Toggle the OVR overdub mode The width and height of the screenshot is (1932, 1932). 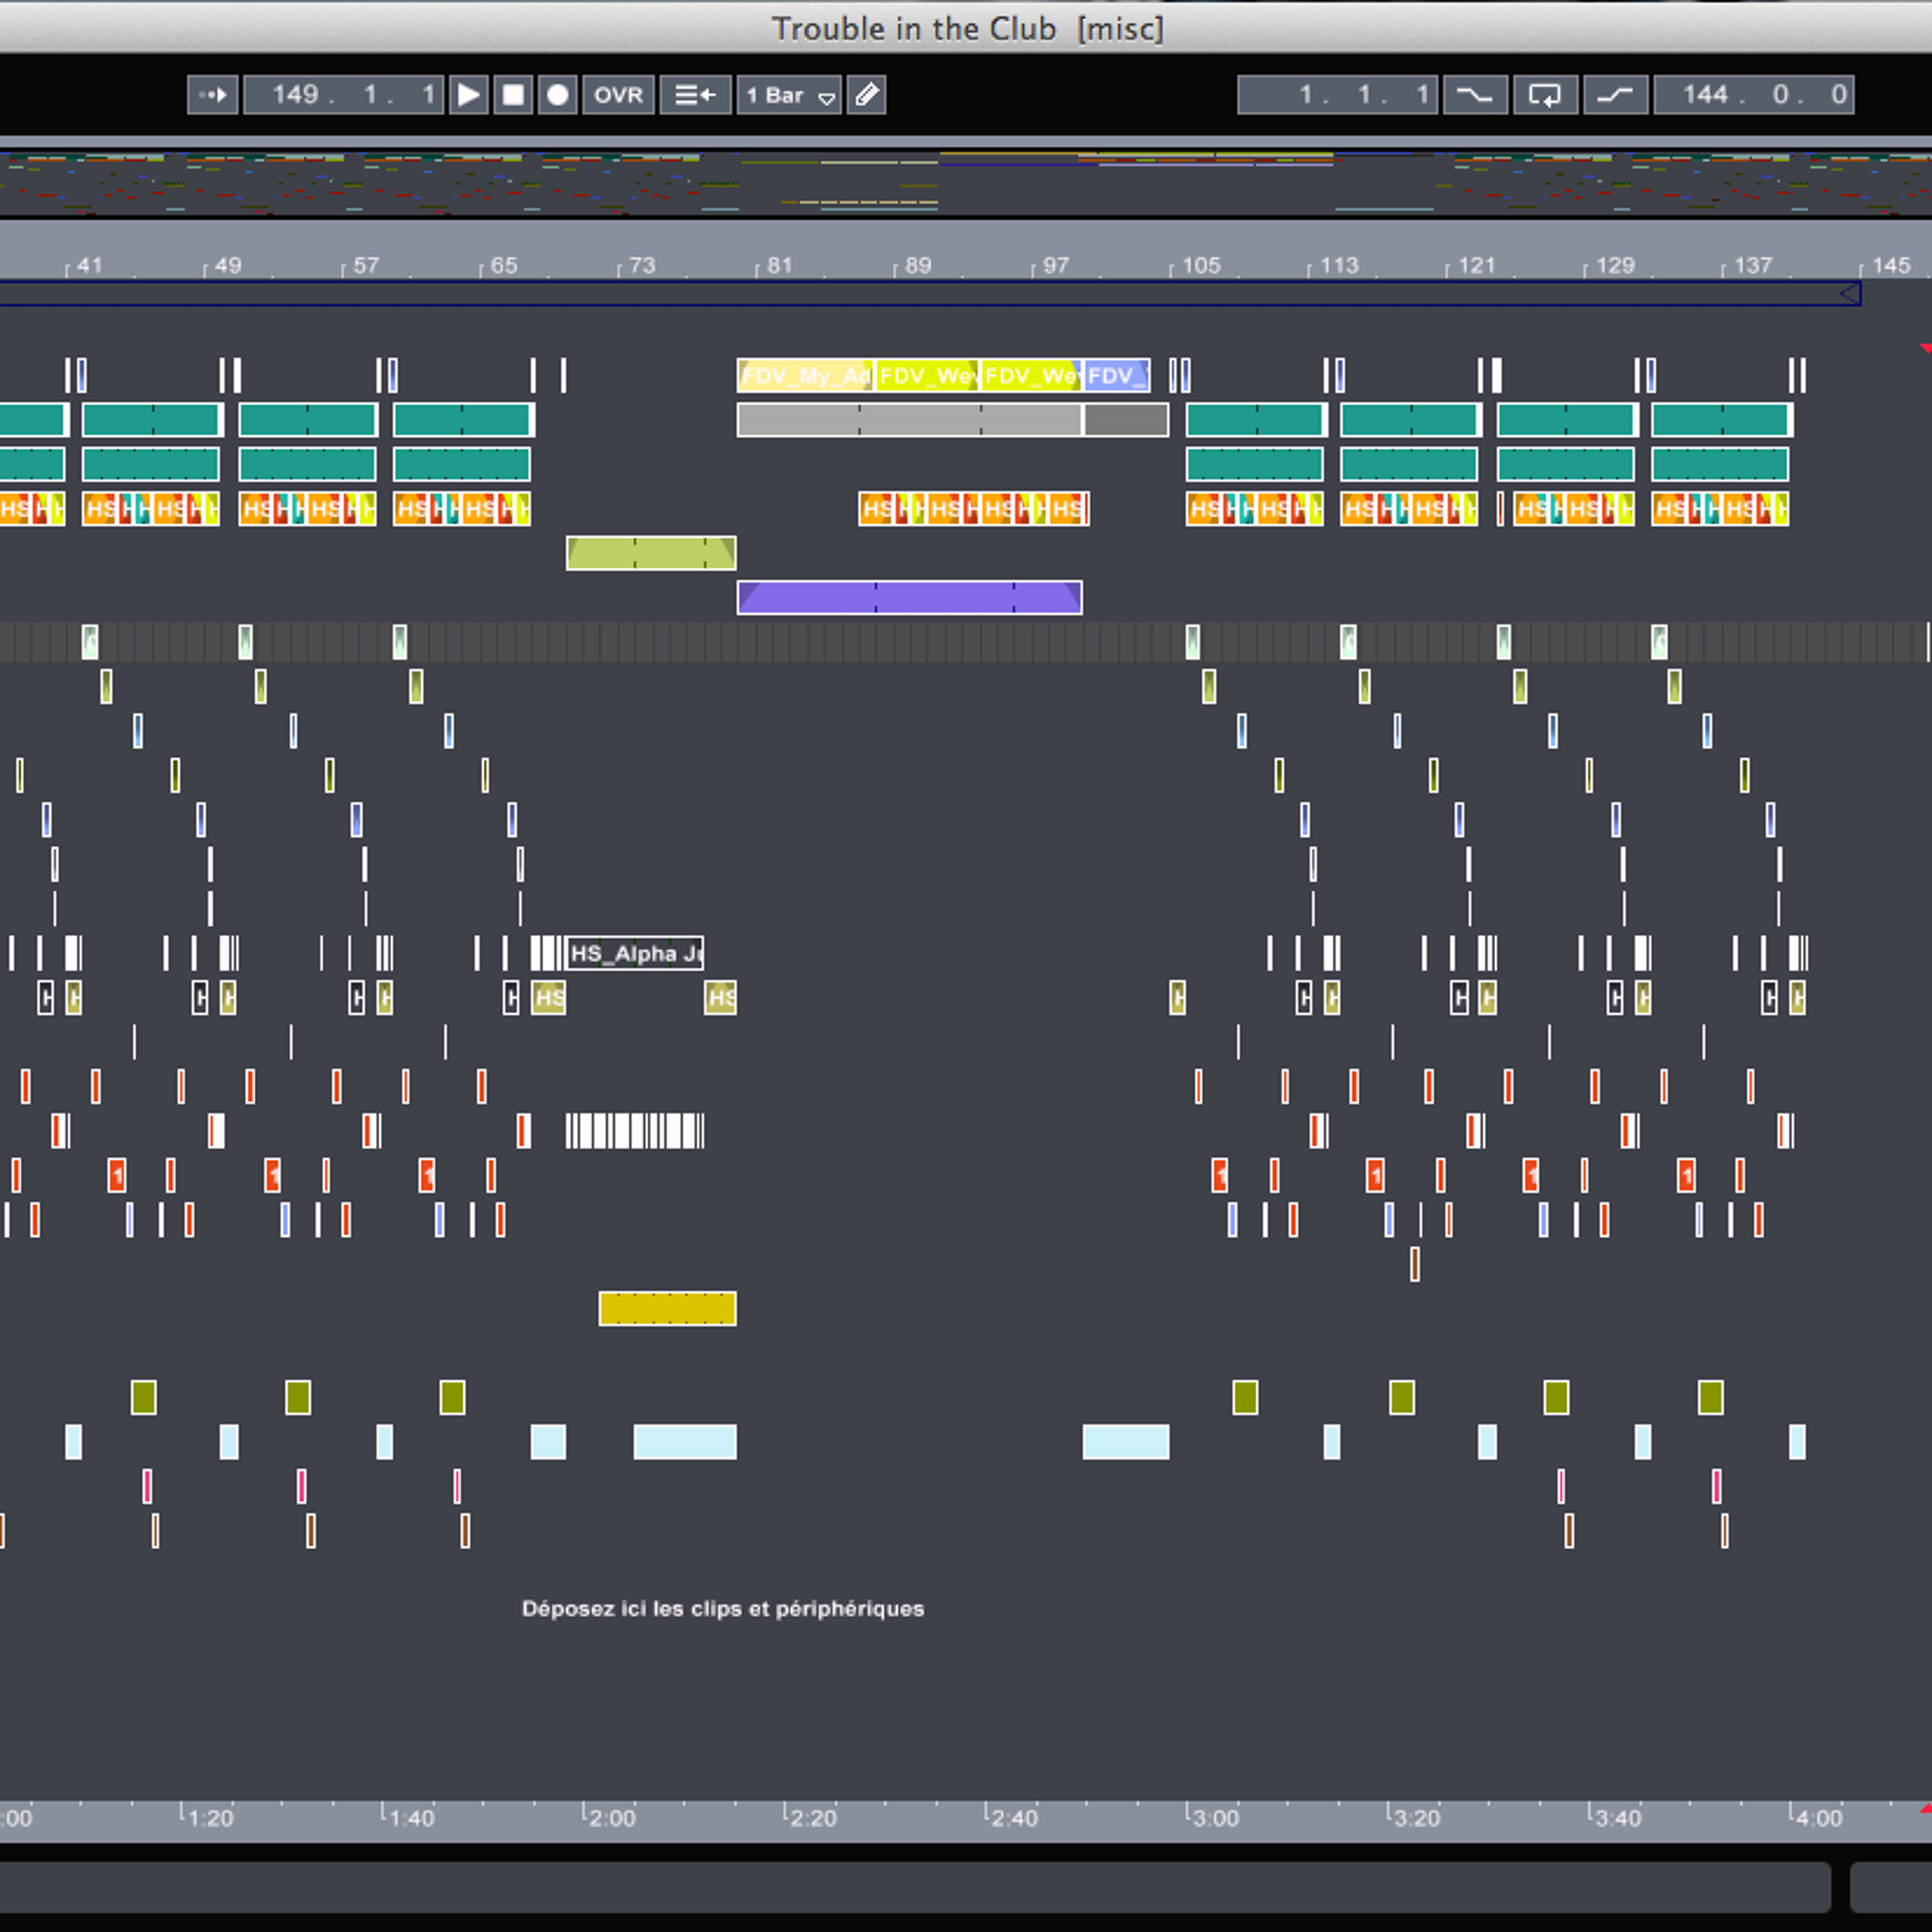coord(618,95)
